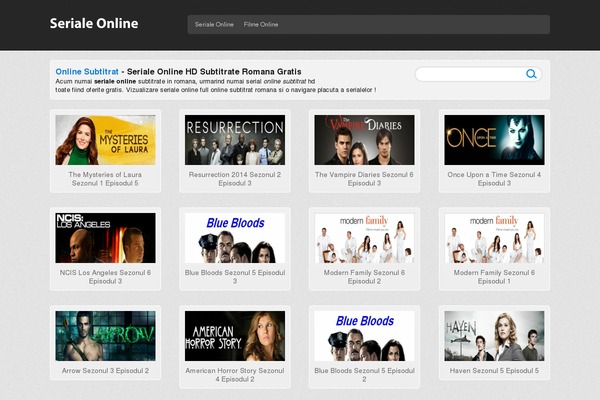Viewport: 600px width, 400px height.
Task: Click American Horror Story Sezonul 4 title
Action: click(235, 375)
